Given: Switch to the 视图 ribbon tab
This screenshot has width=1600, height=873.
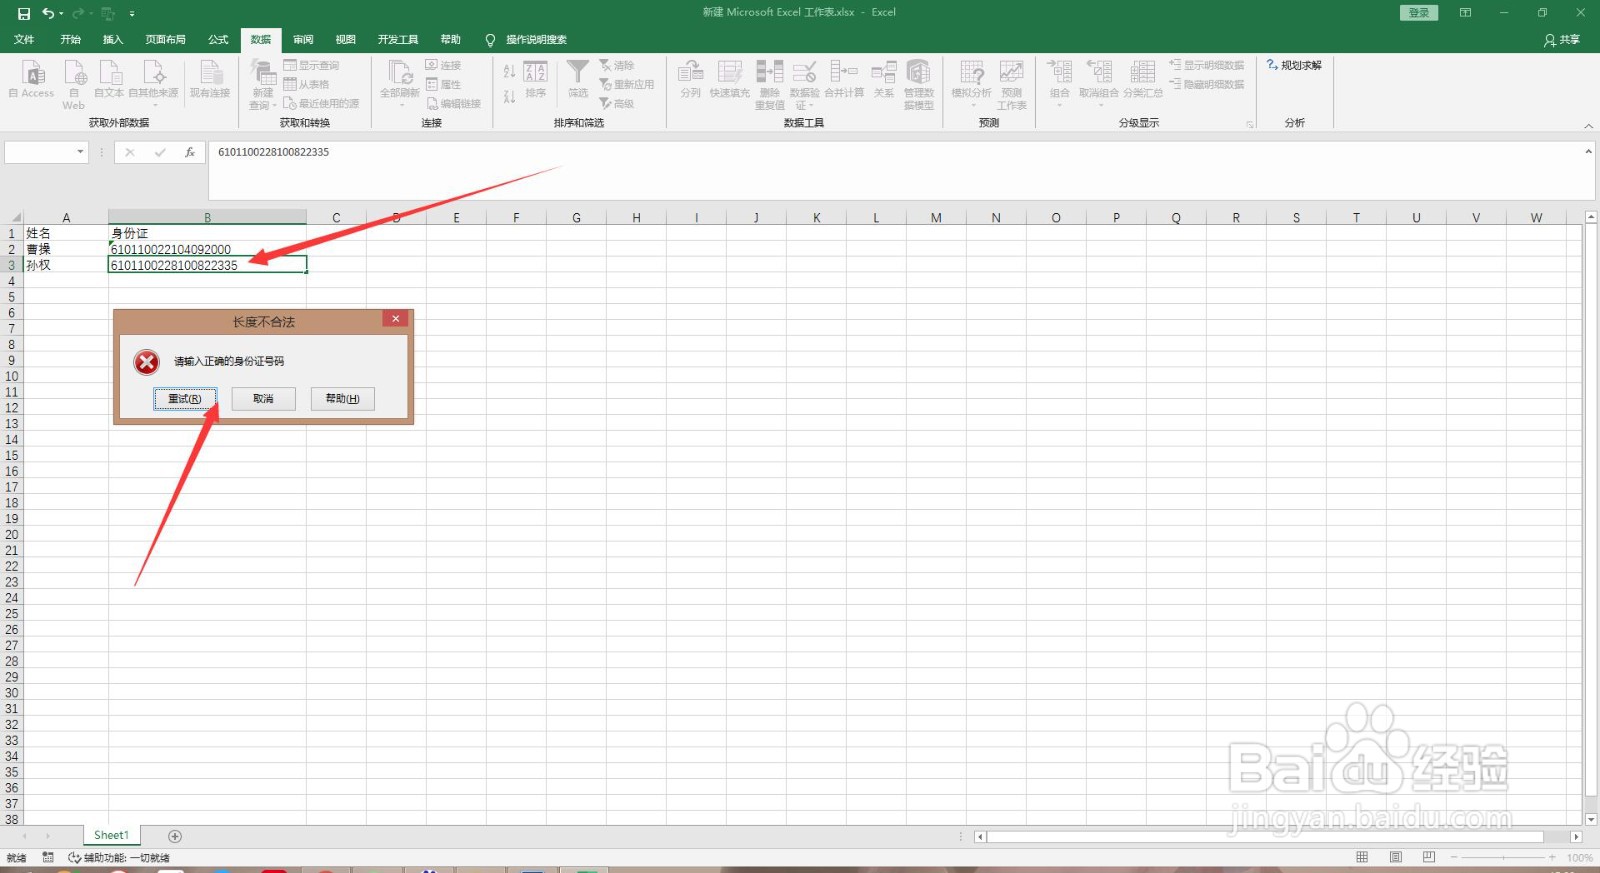Looking at the screenshot, I should click(346, 40).
